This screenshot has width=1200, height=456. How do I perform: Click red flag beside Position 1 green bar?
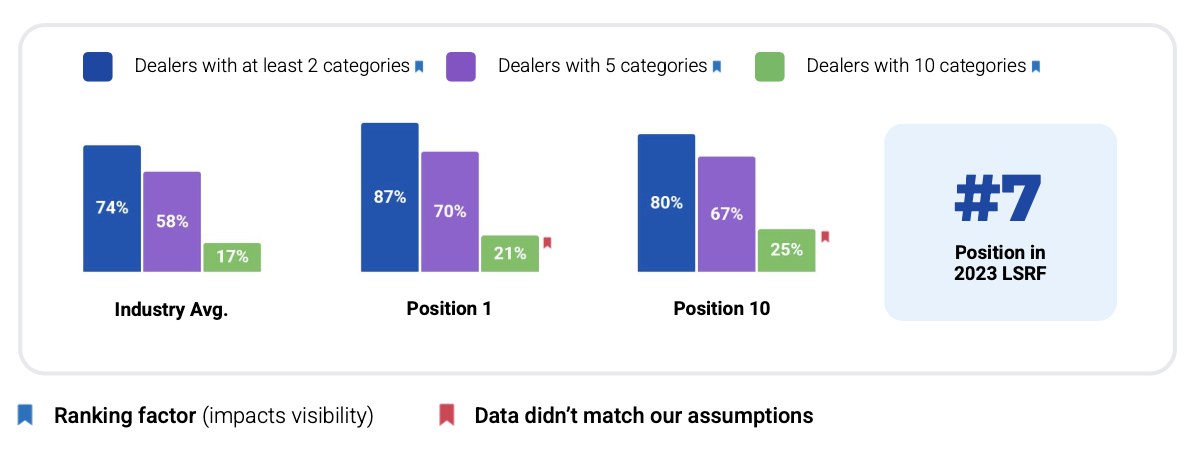(x=547, y=243)
